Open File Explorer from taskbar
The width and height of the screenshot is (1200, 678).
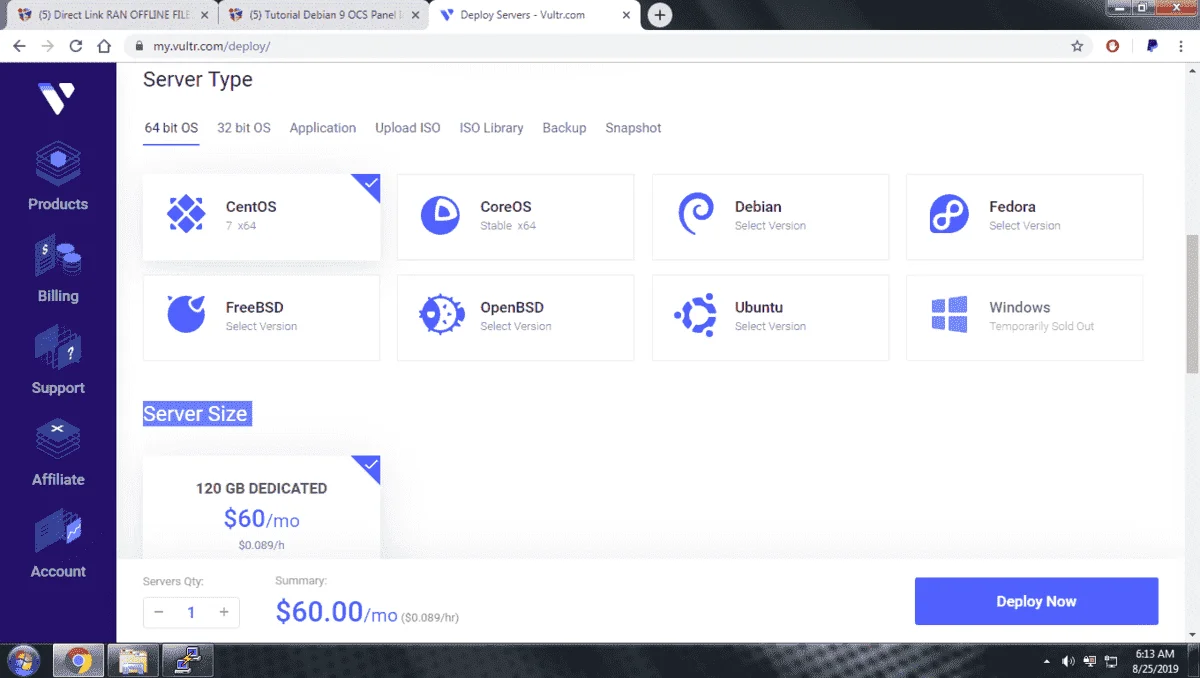[133, 661]
